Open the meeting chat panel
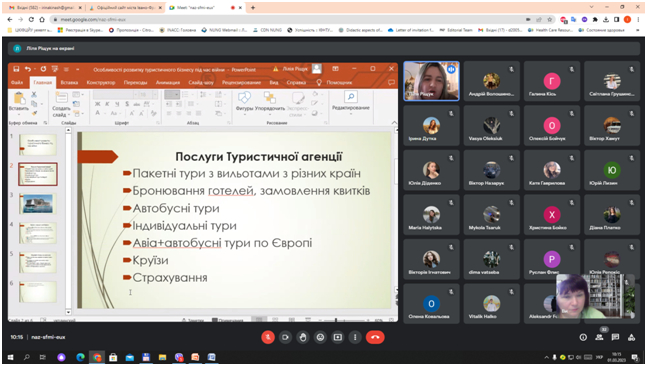The image size is (647, 366). click(615, 337)
